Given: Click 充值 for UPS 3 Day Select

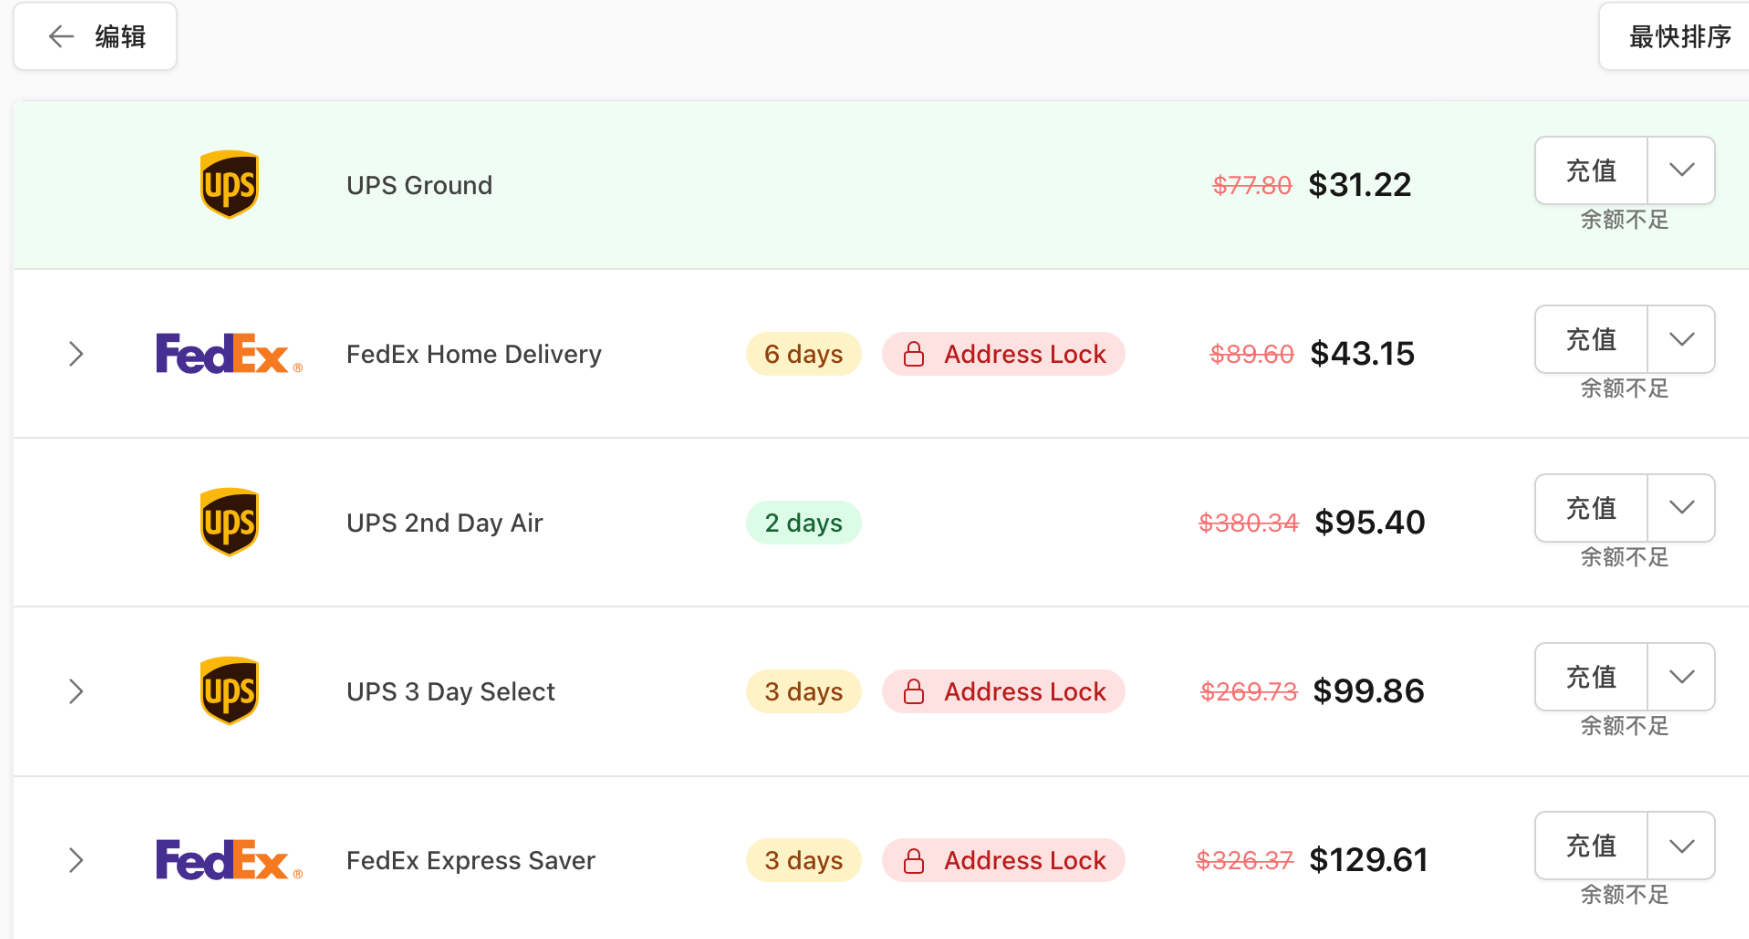Looking at the screenshot, I should point(1591,677).
